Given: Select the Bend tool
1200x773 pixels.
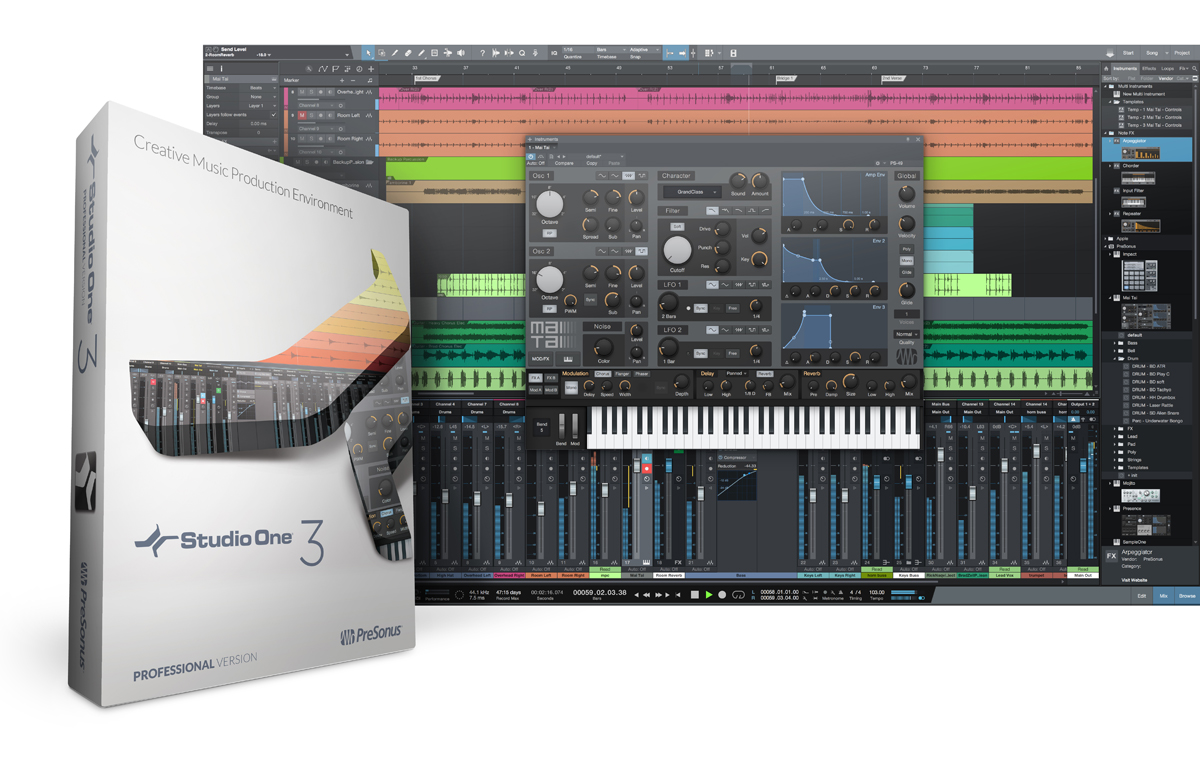Looking at the screenshot, I should pyautogui.click(x=448, y=53).
